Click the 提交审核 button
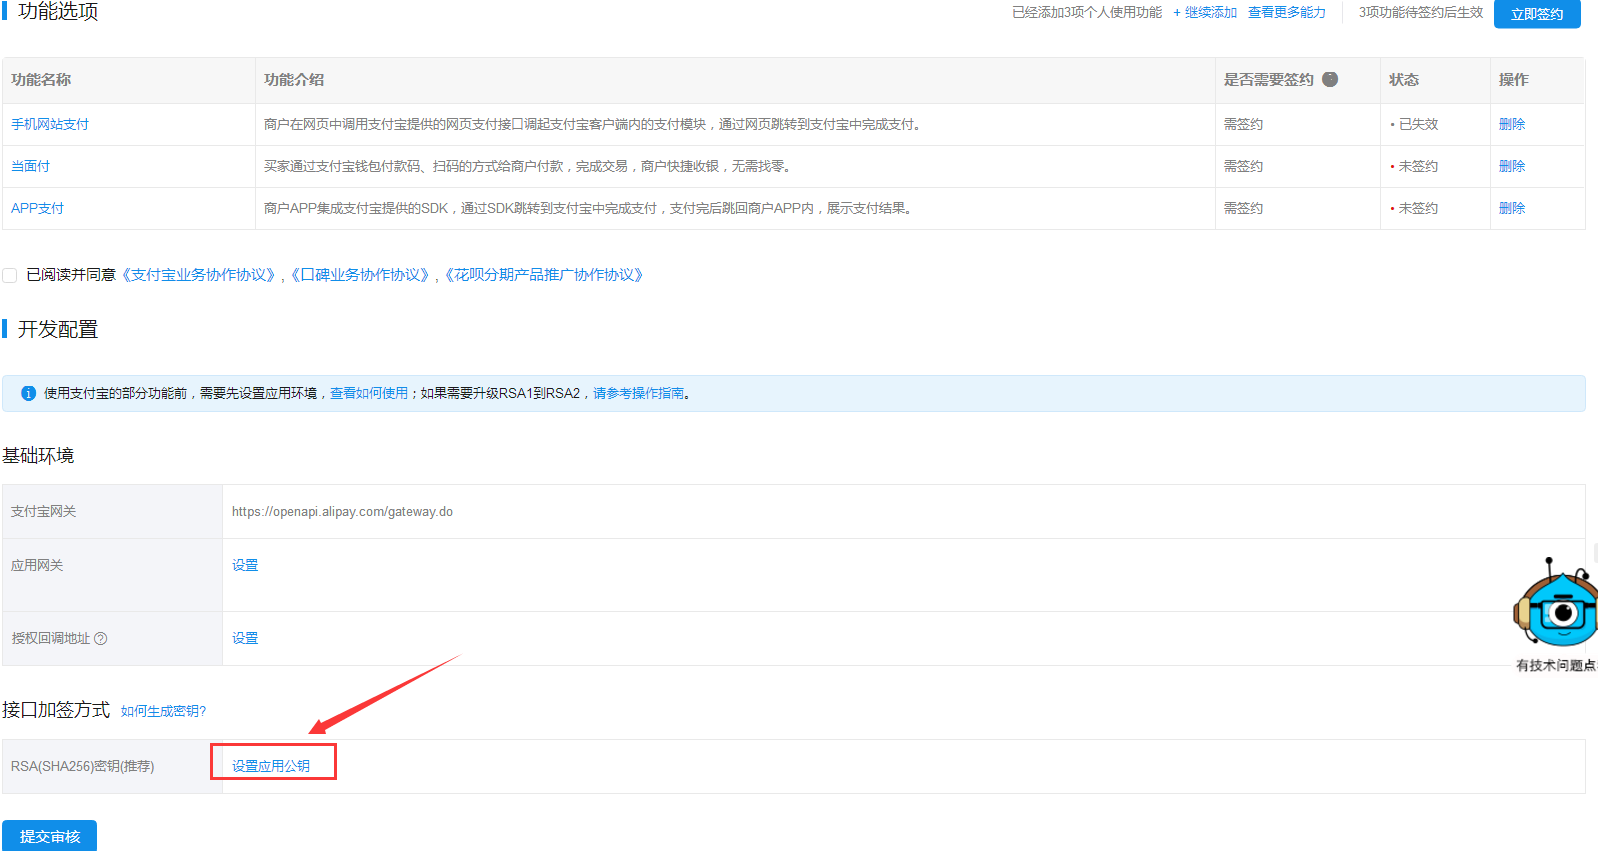This screenshot has width=1598, height=851. coord(49,836)
